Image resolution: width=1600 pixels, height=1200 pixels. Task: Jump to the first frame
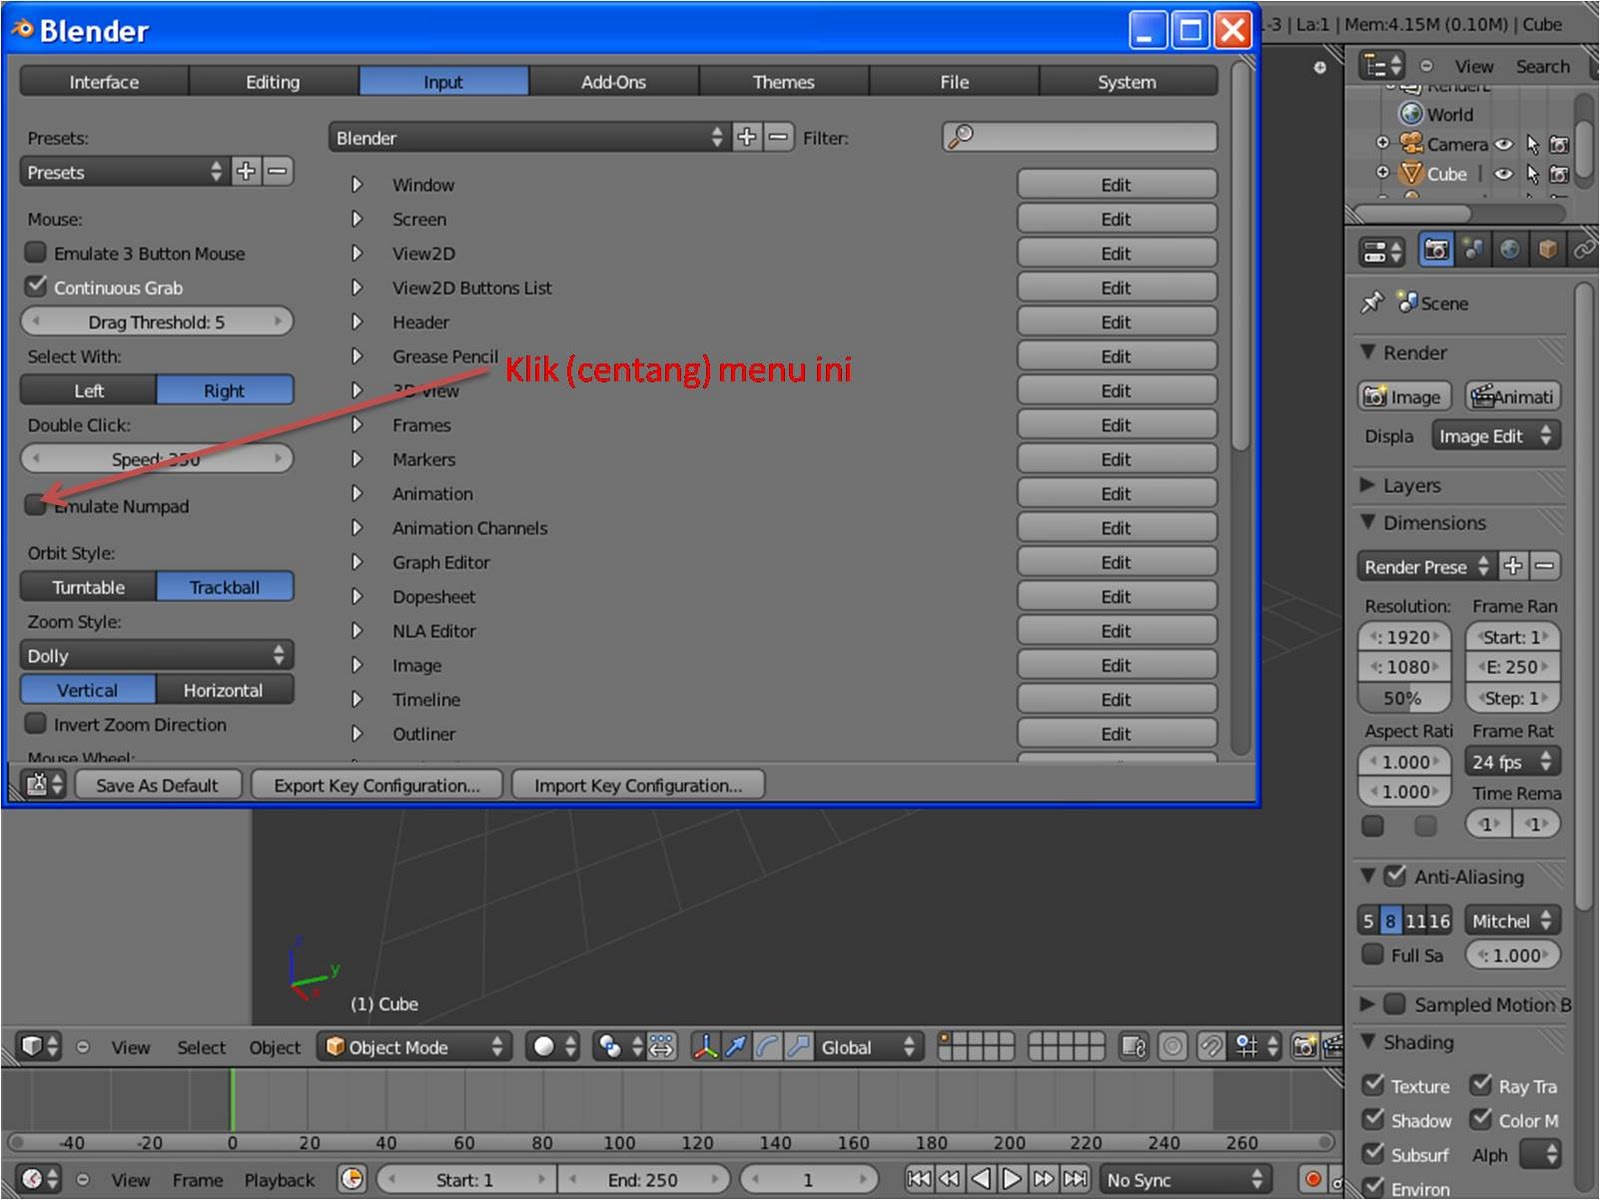coord(918,1180)
